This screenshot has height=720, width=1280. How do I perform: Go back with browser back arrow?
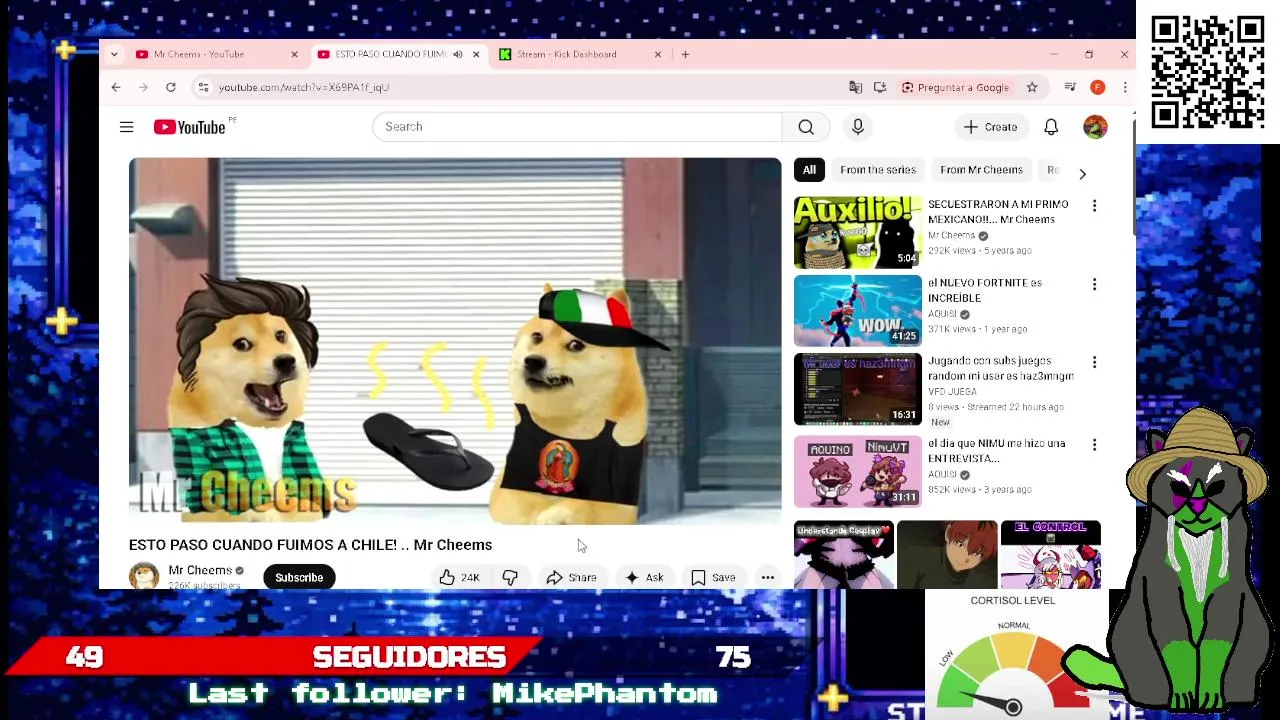(116, 87)
